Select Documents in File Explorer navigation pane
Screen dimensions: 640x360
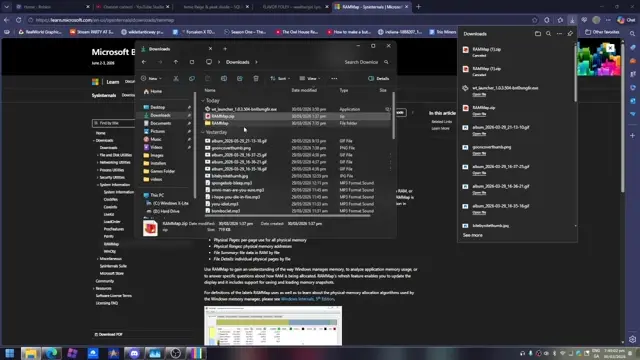[x=160, y=123]
